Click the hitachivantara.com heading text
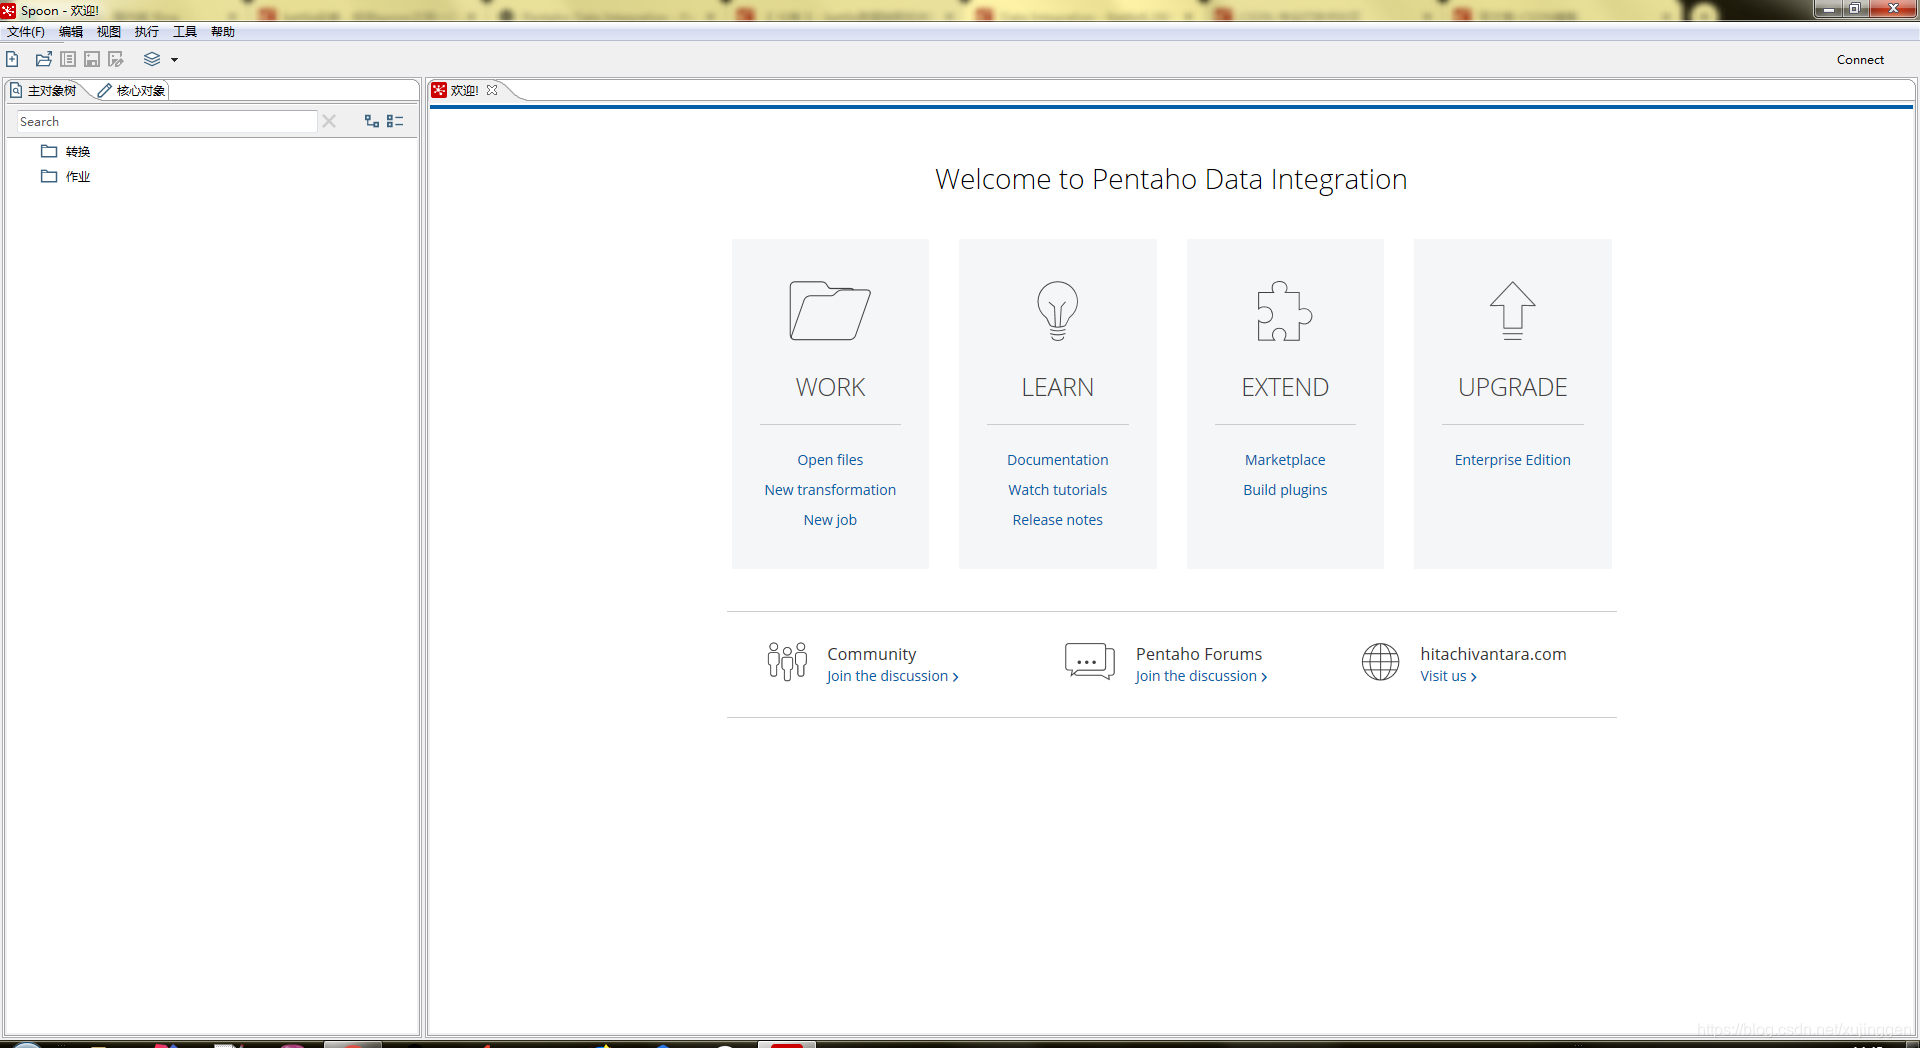Viewport: 1920px width, 1048px height. (1493, 654)
